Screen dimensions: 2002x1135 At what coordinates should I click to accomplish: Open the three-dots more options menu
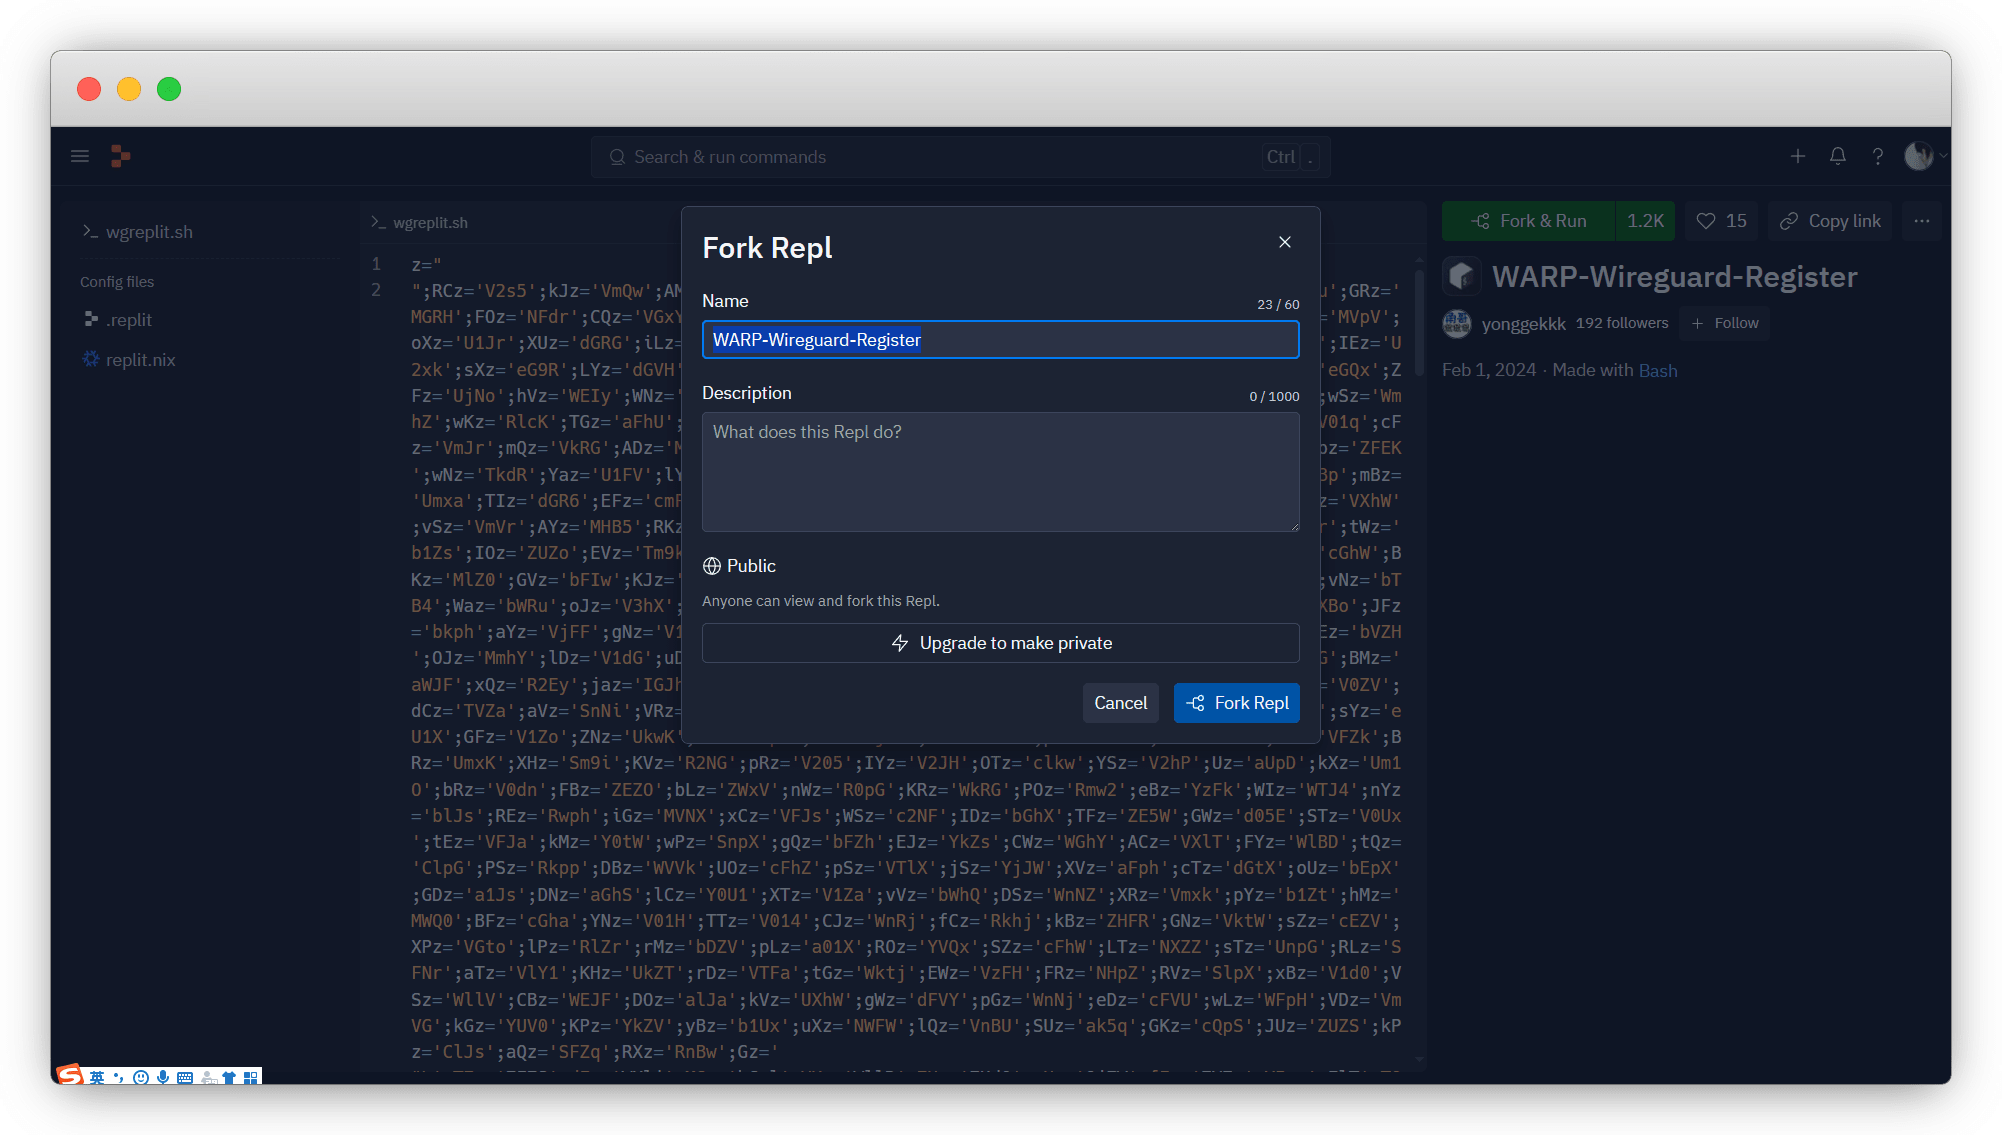click(x=1921, y=221)
